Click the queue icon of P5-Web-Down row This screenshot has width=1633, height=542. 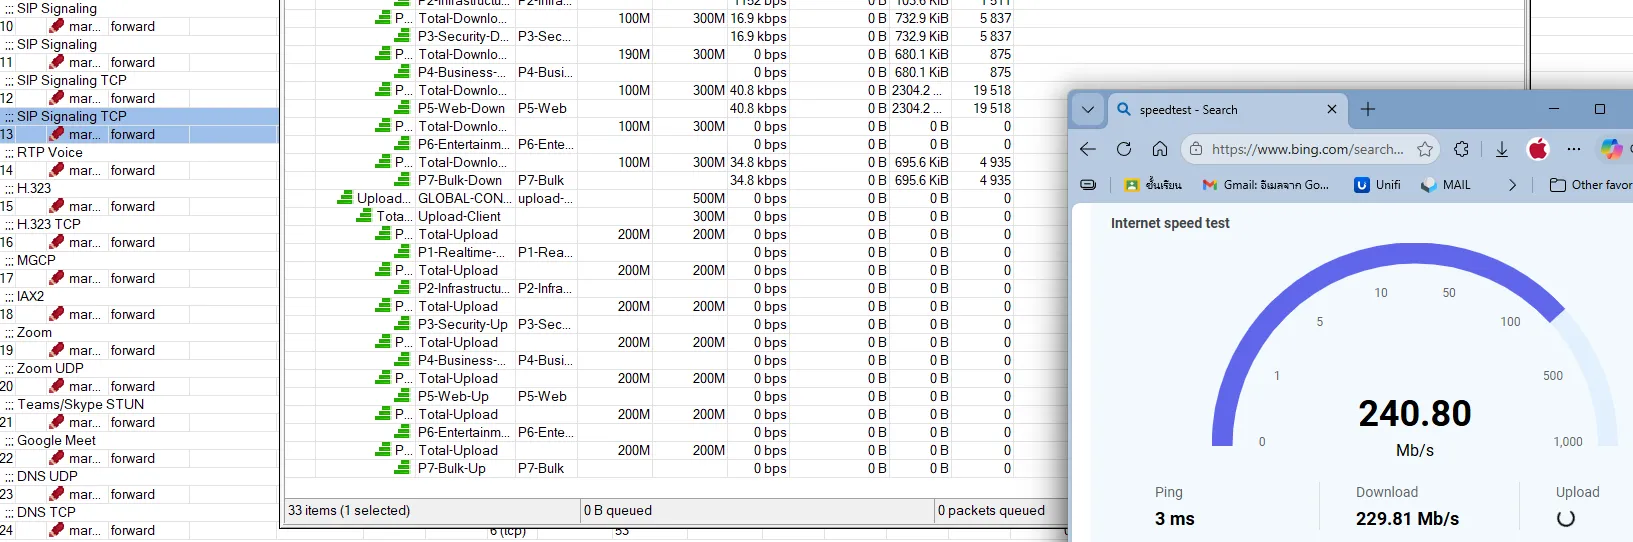[x=402, y=108]
